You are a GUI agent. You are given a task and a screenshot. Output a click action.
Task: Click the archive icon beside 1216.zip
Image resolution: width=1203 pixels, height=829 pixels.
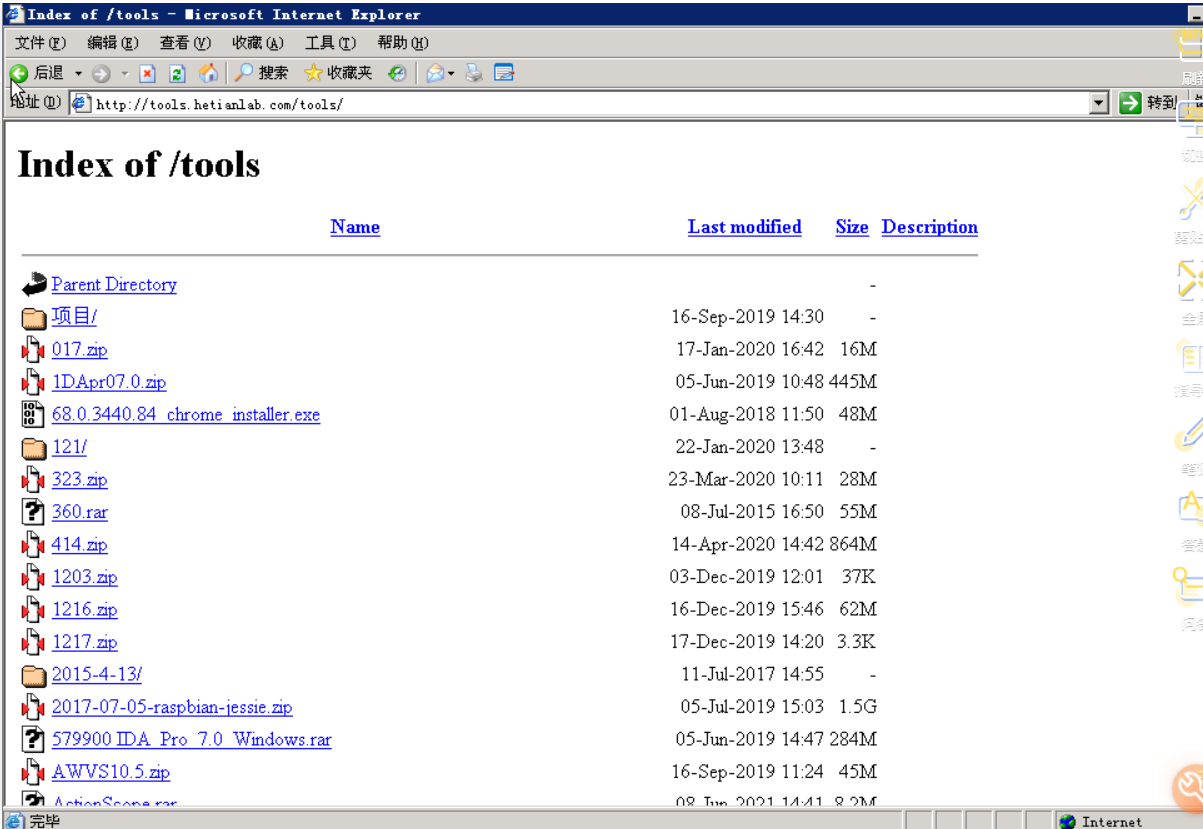(34, 610)
